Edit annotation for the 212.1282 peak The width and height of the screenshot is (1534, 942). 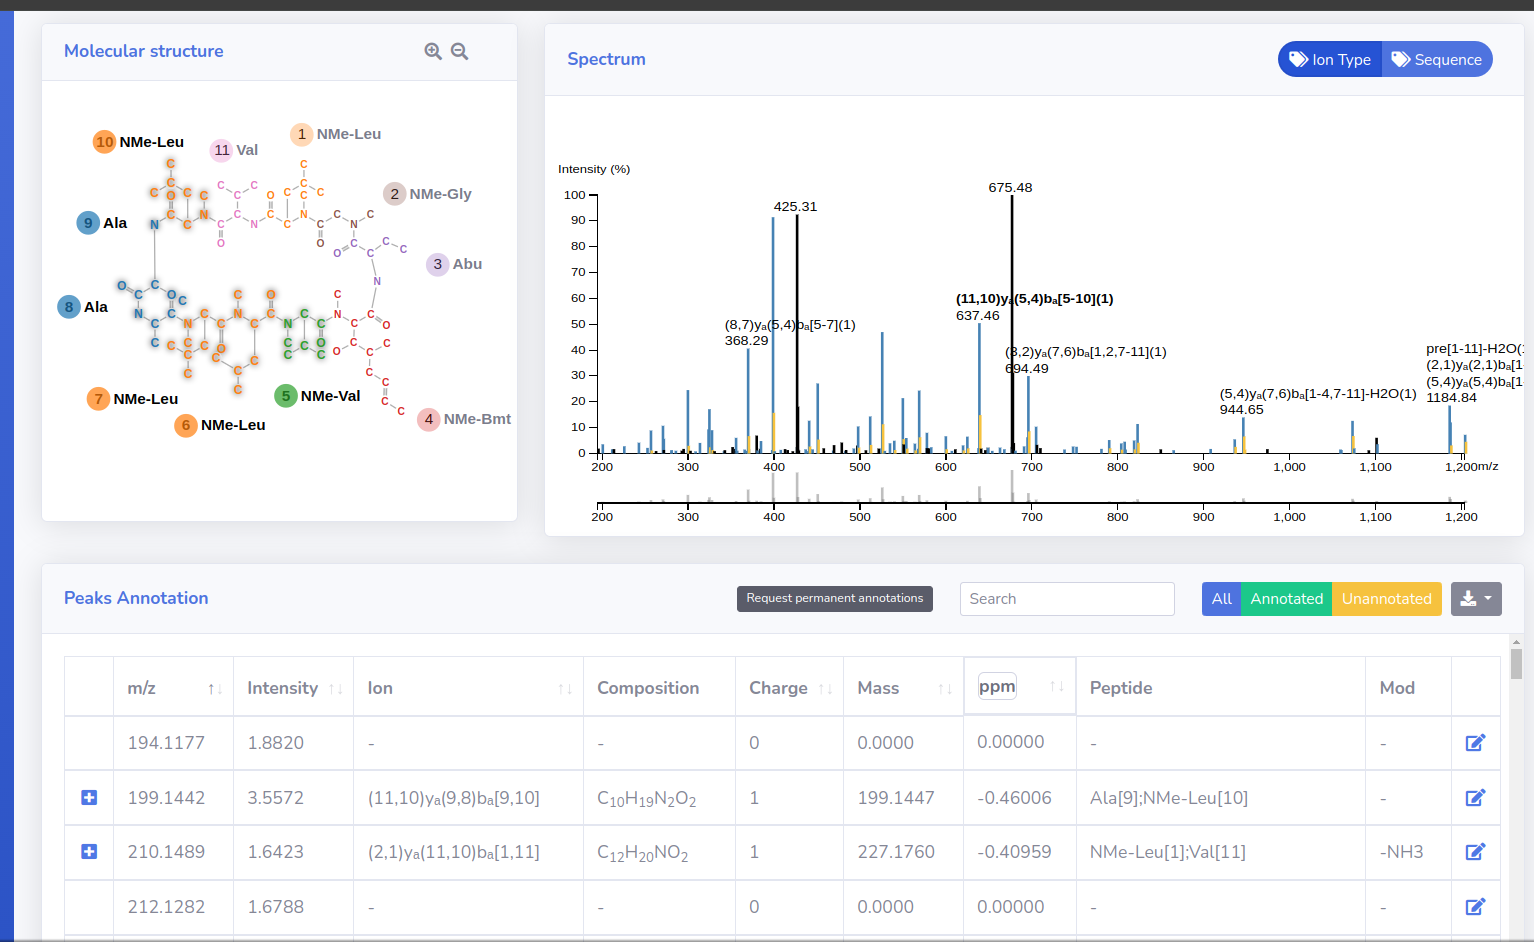(x=1475, y=907)
